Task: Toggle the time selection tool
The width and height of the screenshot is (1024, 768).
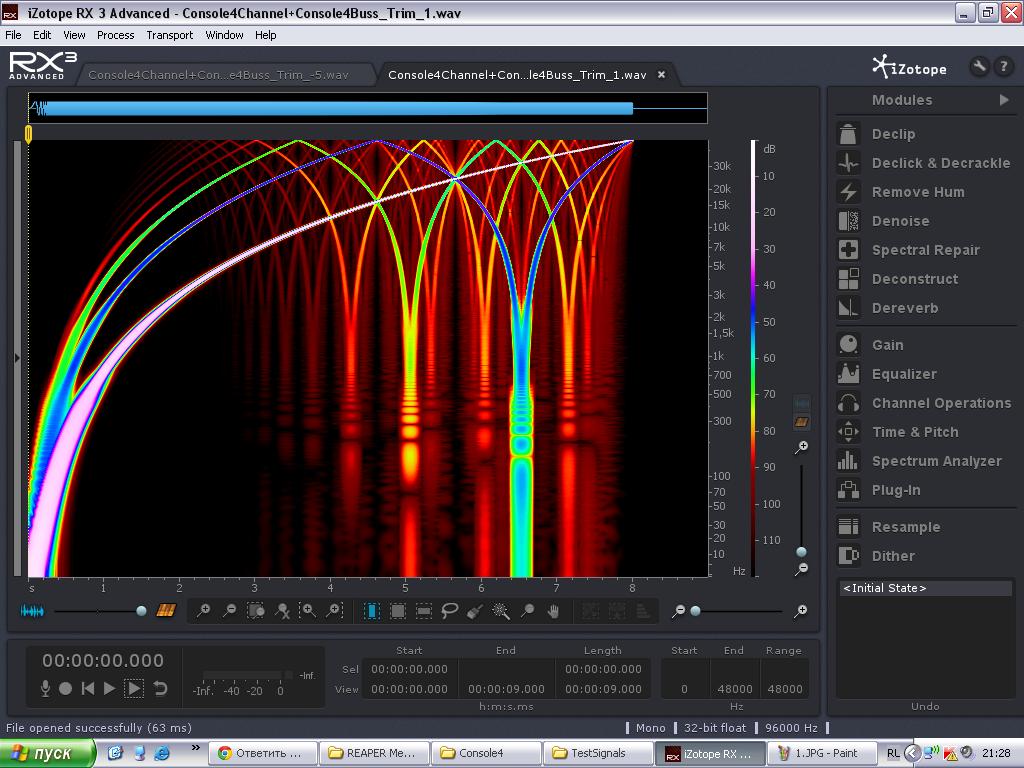Action: tap(372, 610)
